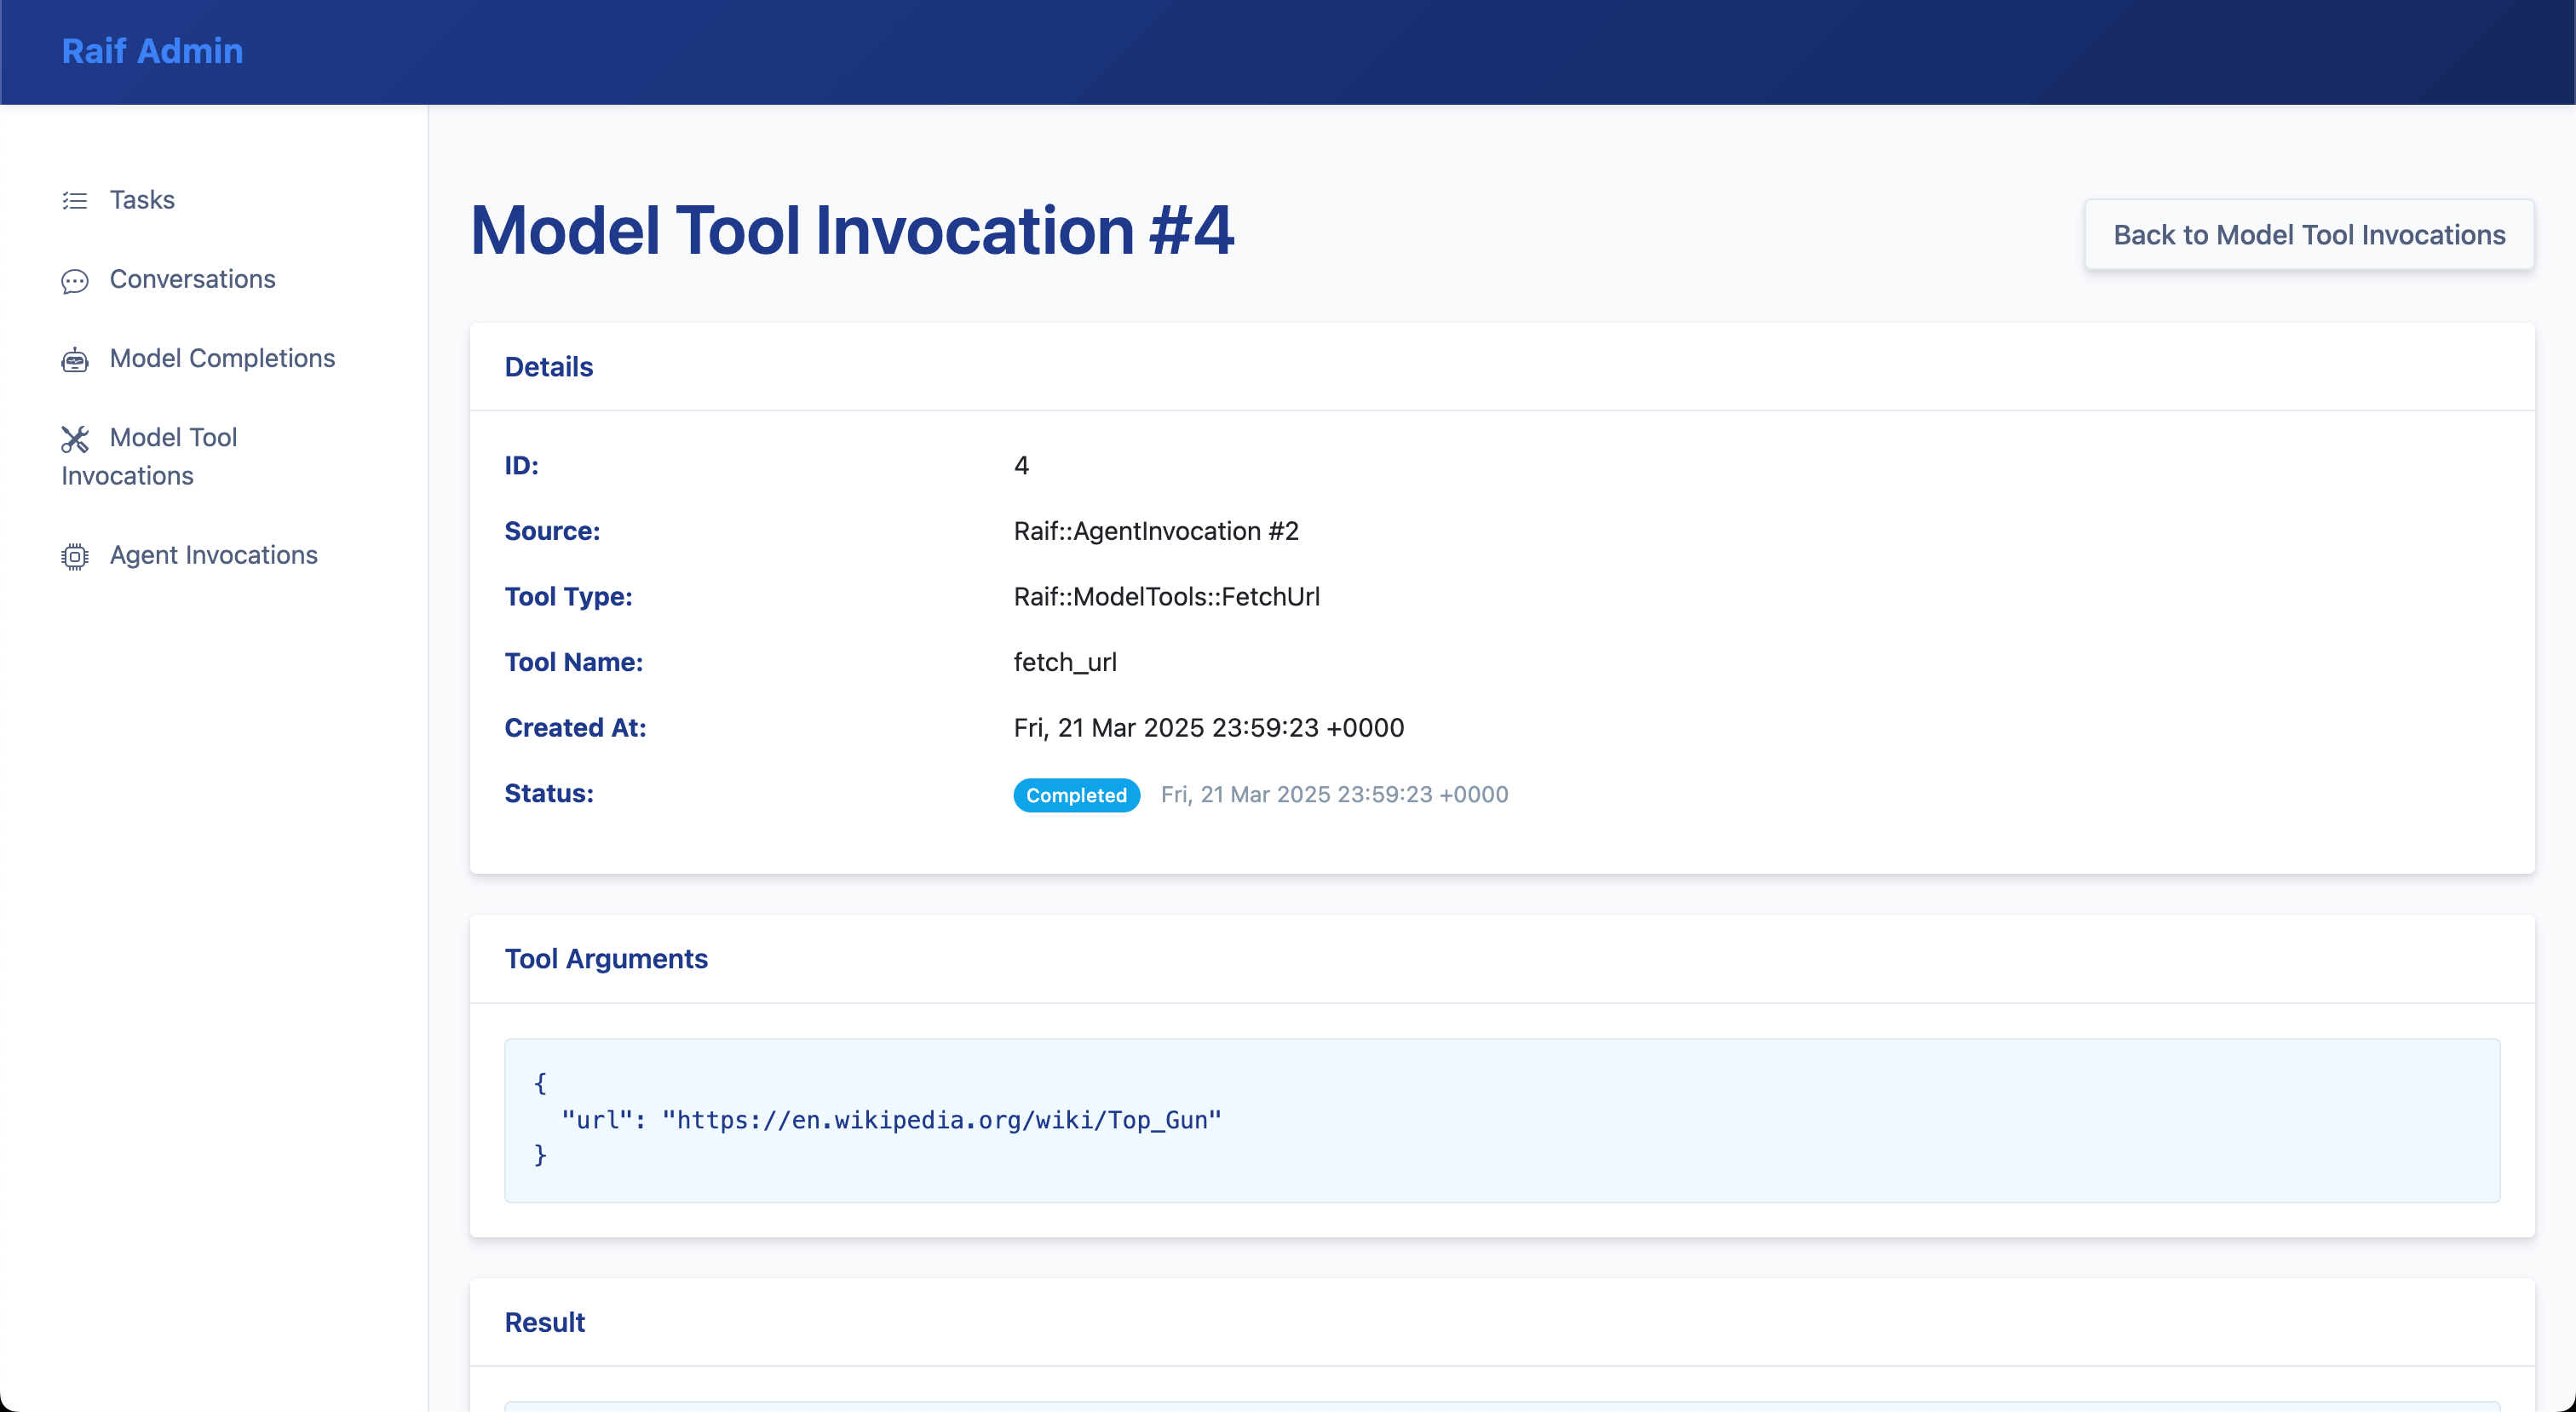Click the Conversations chat bubble icon
2576x1412 pixels.
[75, 281]
